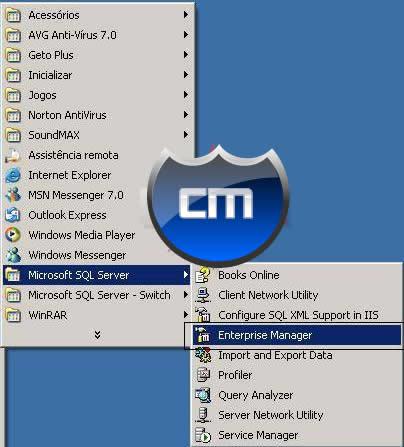Click the Outlook Express icon
Screen dimensions: 404x447
tap(13, 215)
